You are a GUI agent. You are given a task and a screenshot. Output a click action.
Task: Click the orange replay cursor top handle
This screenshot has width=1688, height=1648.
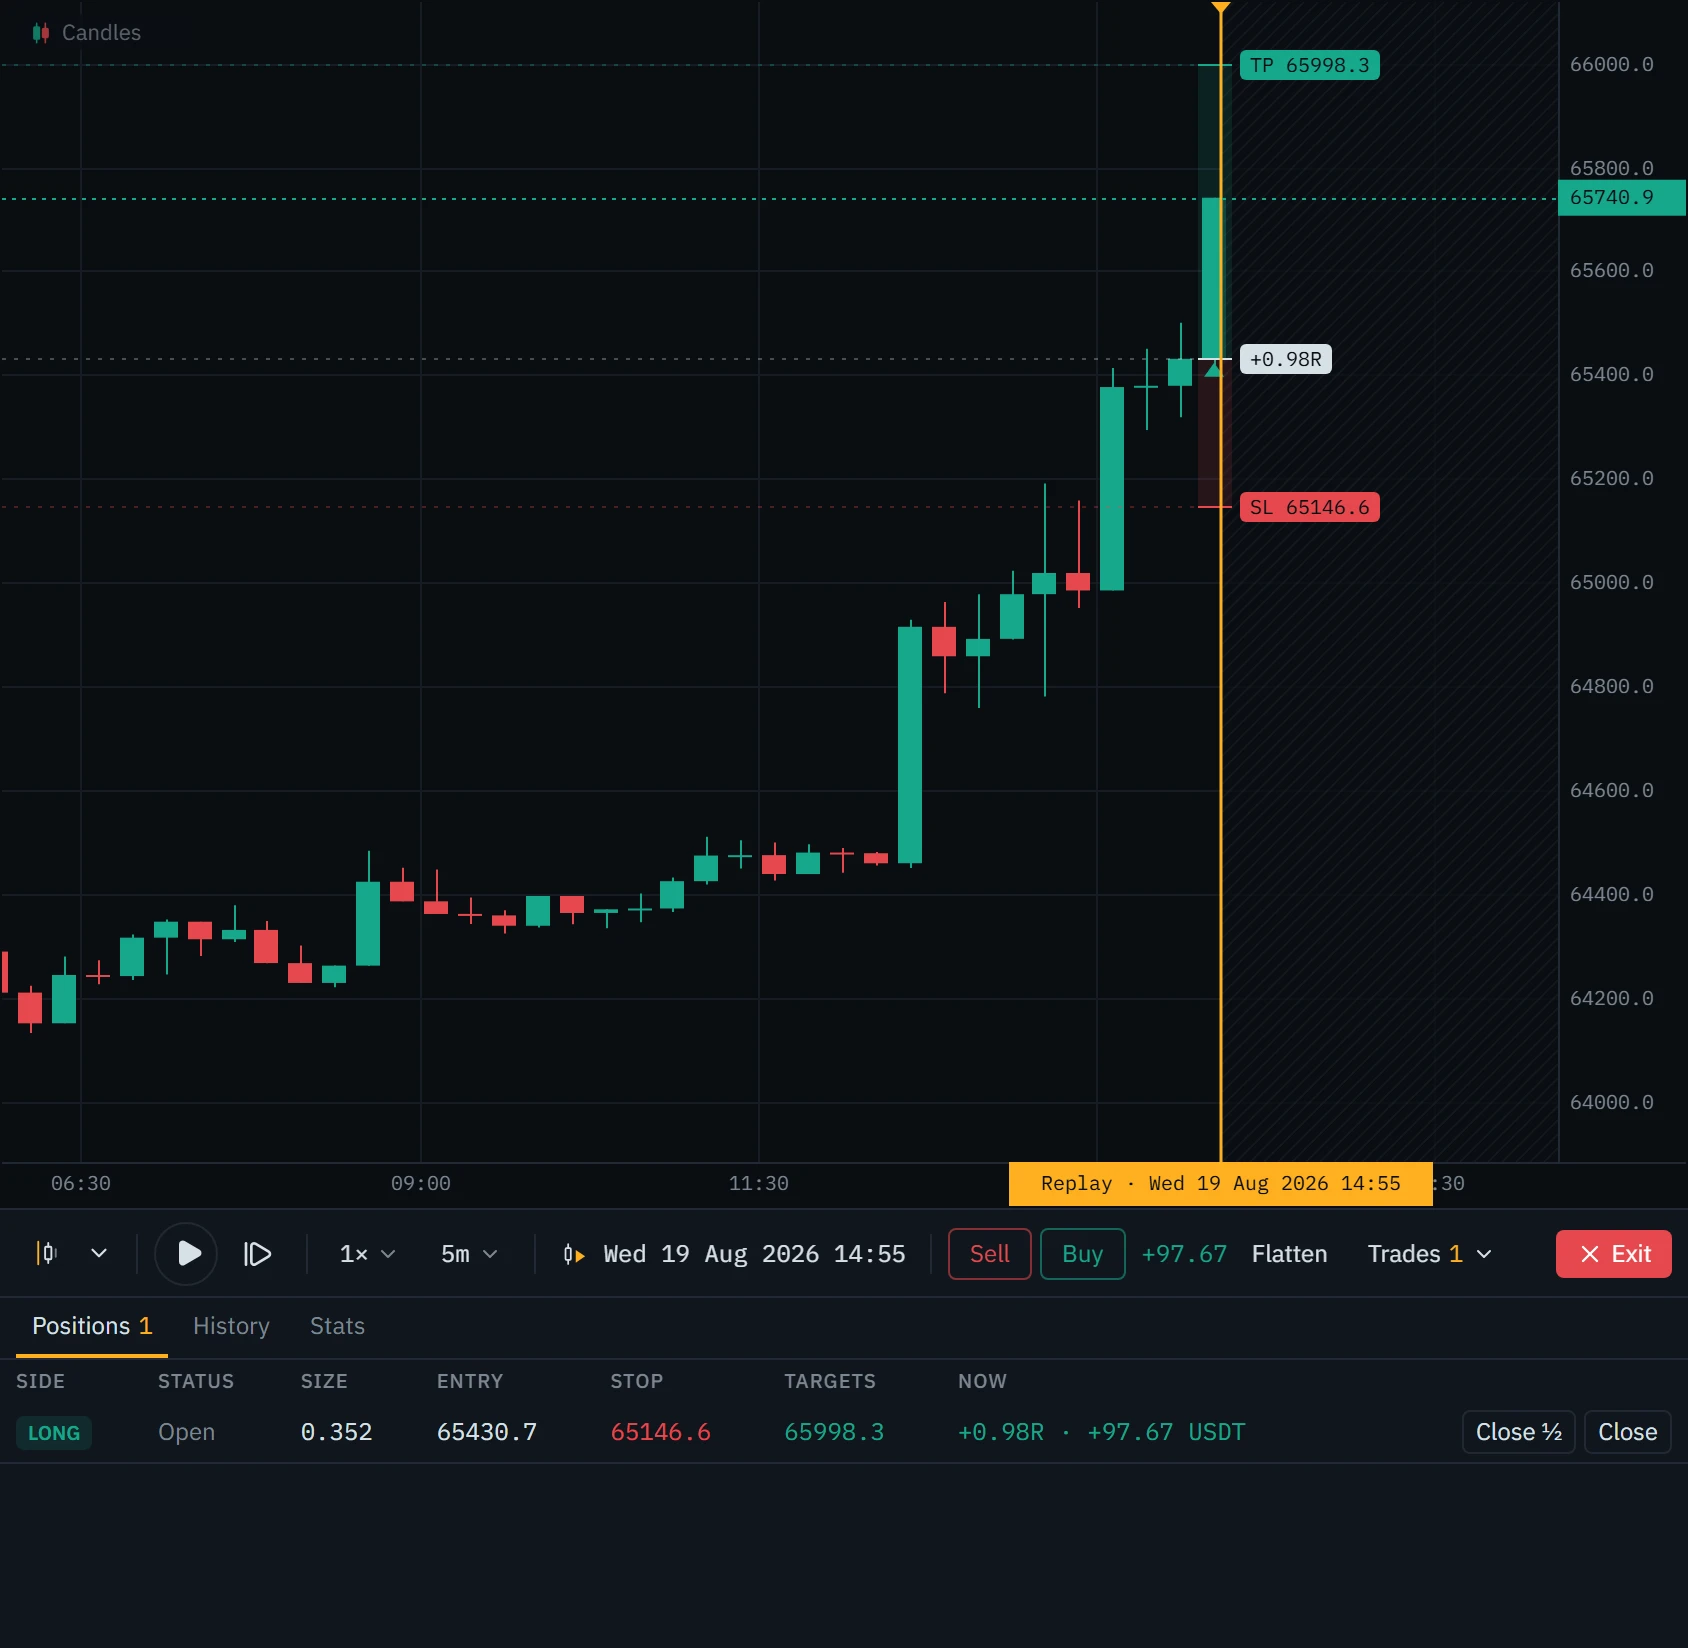[1220, 8]
